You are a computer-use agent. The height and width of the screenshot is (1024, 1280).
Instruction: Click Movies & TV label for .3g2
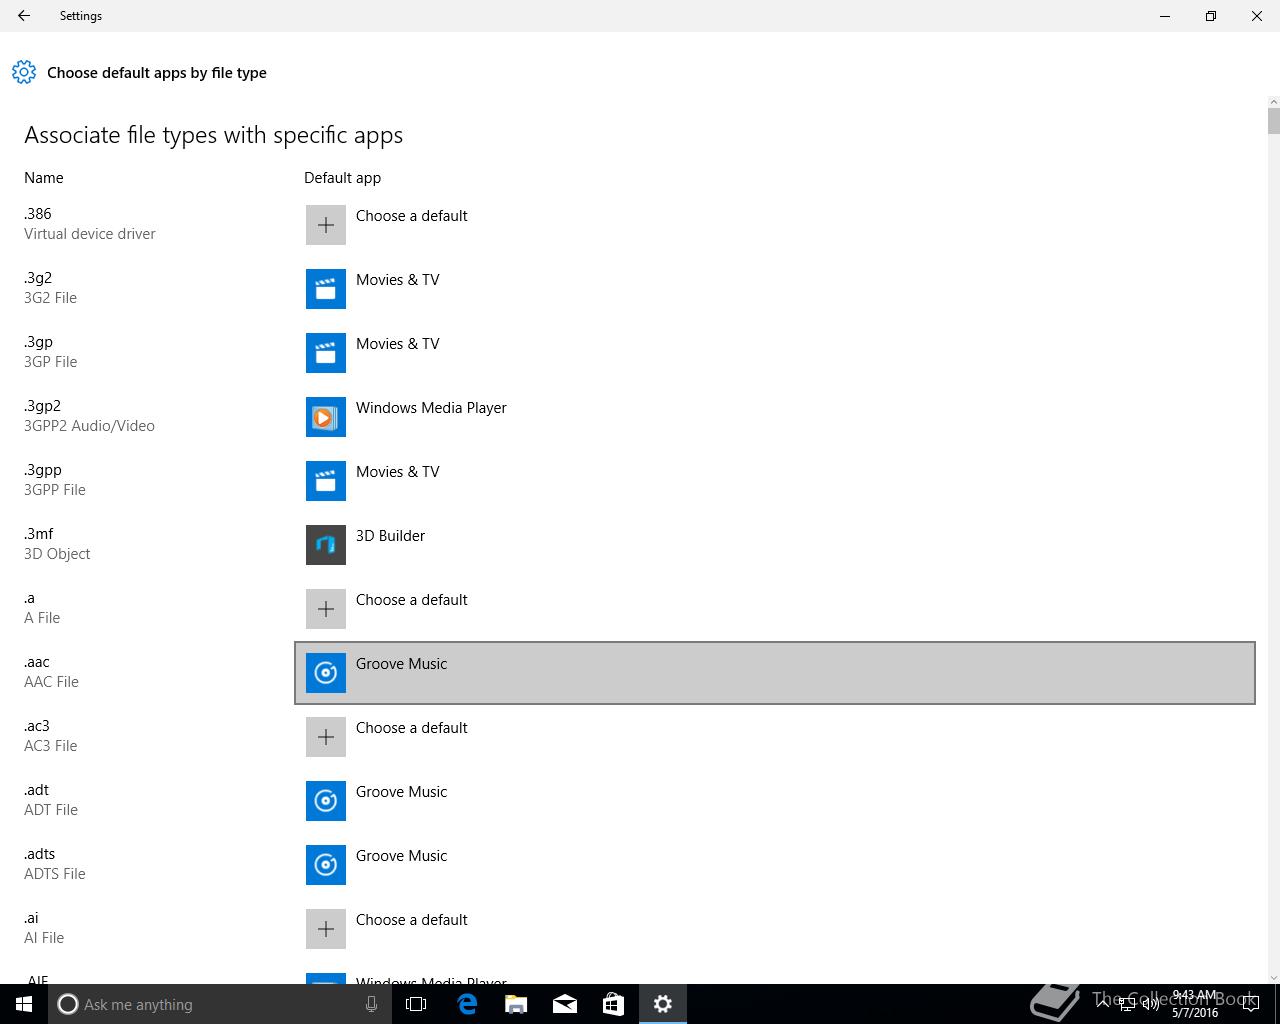(x=398, y=280)
